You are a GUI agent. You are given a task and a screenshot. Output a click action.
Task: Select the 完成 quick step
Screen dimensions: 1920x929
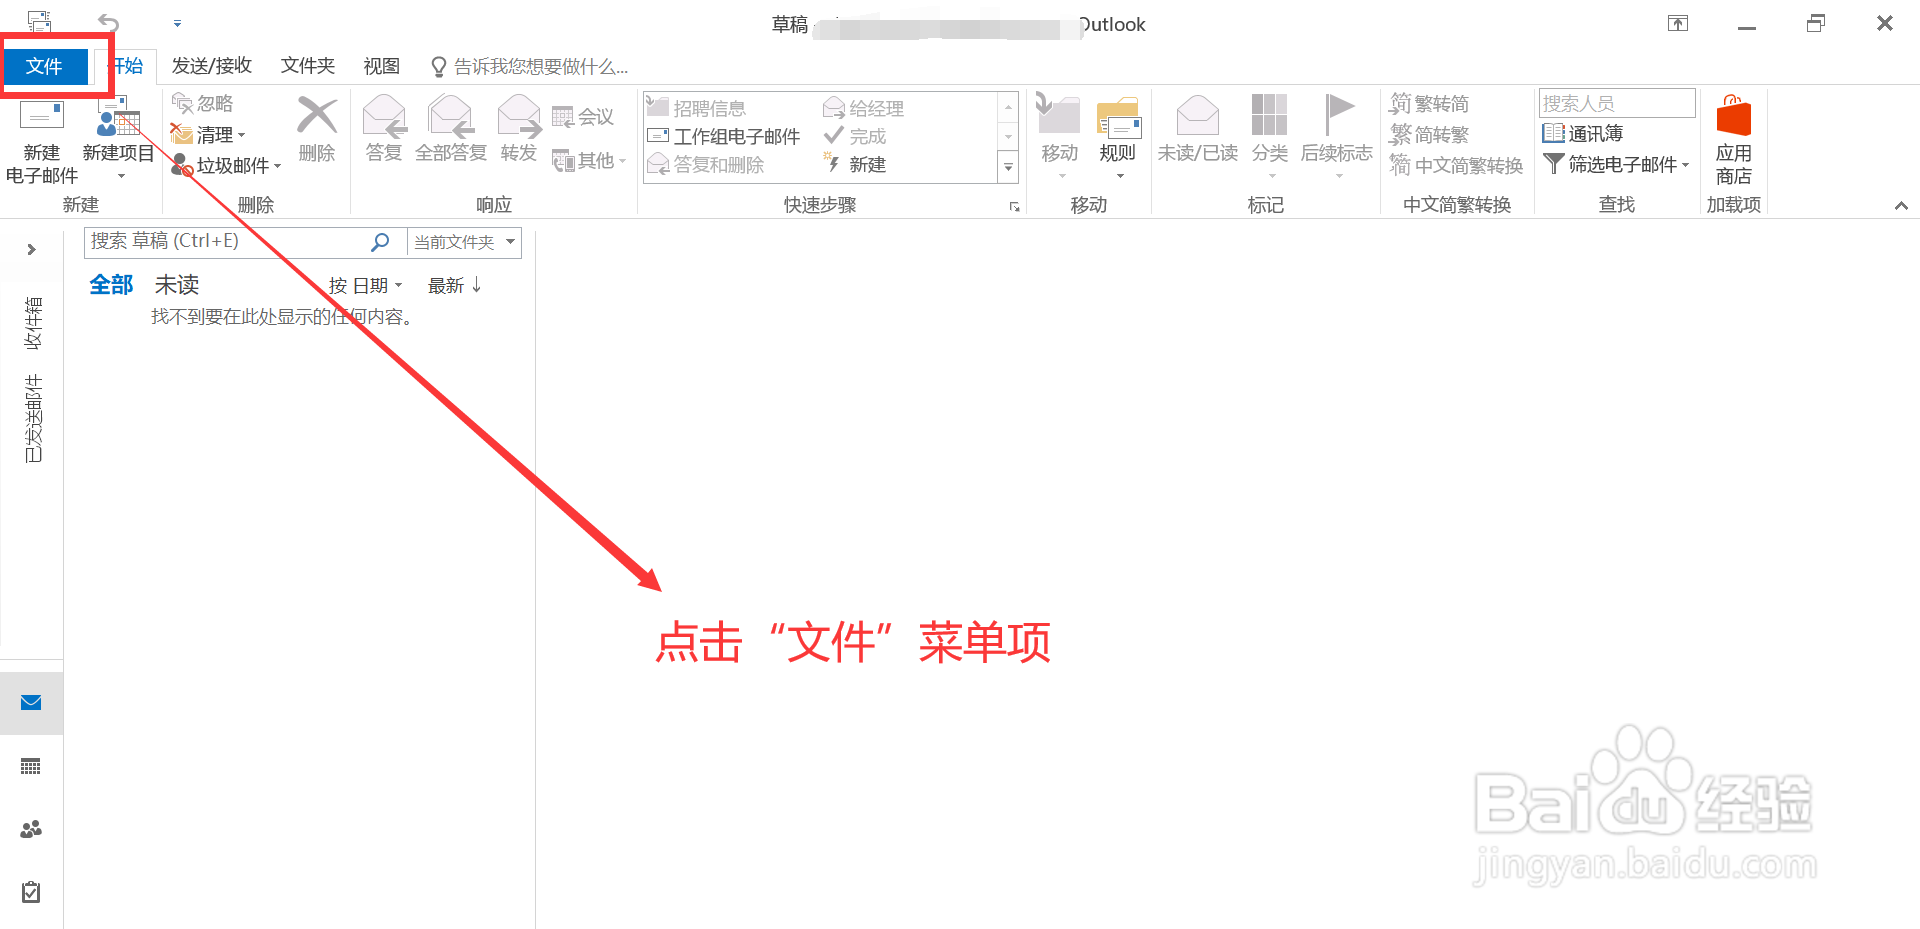click(x=856, y=136)
